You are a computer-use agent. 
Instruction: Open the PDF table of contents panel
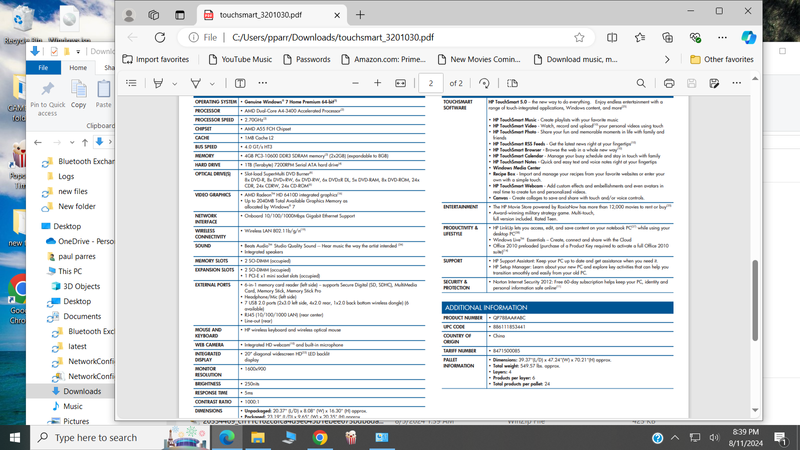tap(131, 83)
